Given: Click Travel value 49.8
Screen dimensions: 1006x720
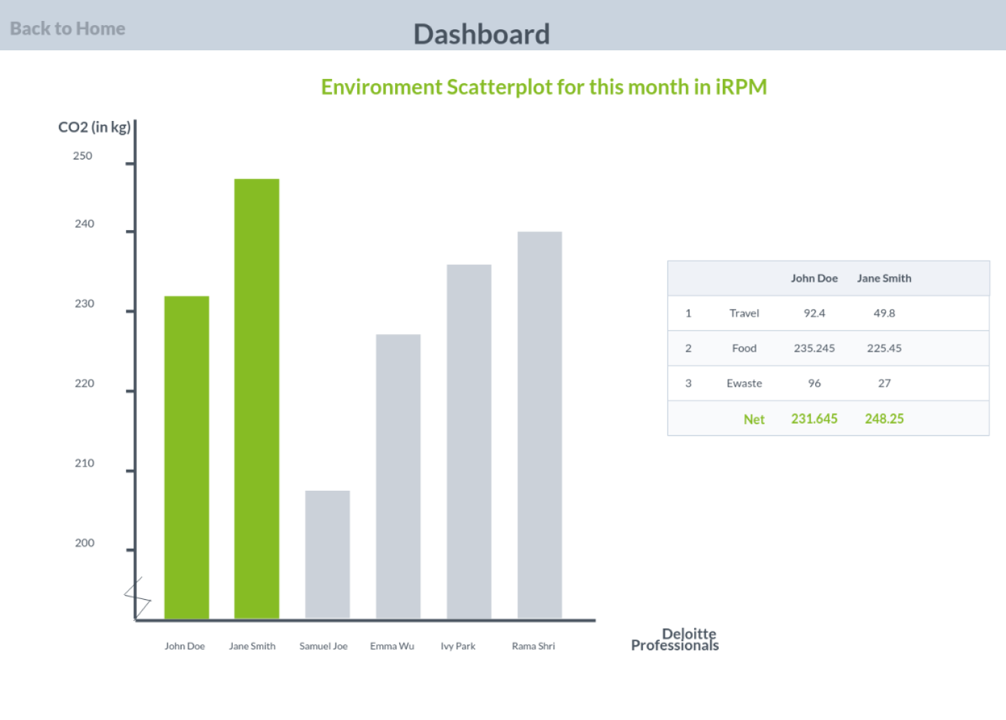Looking at the screenshot, I should pos(884,313).
